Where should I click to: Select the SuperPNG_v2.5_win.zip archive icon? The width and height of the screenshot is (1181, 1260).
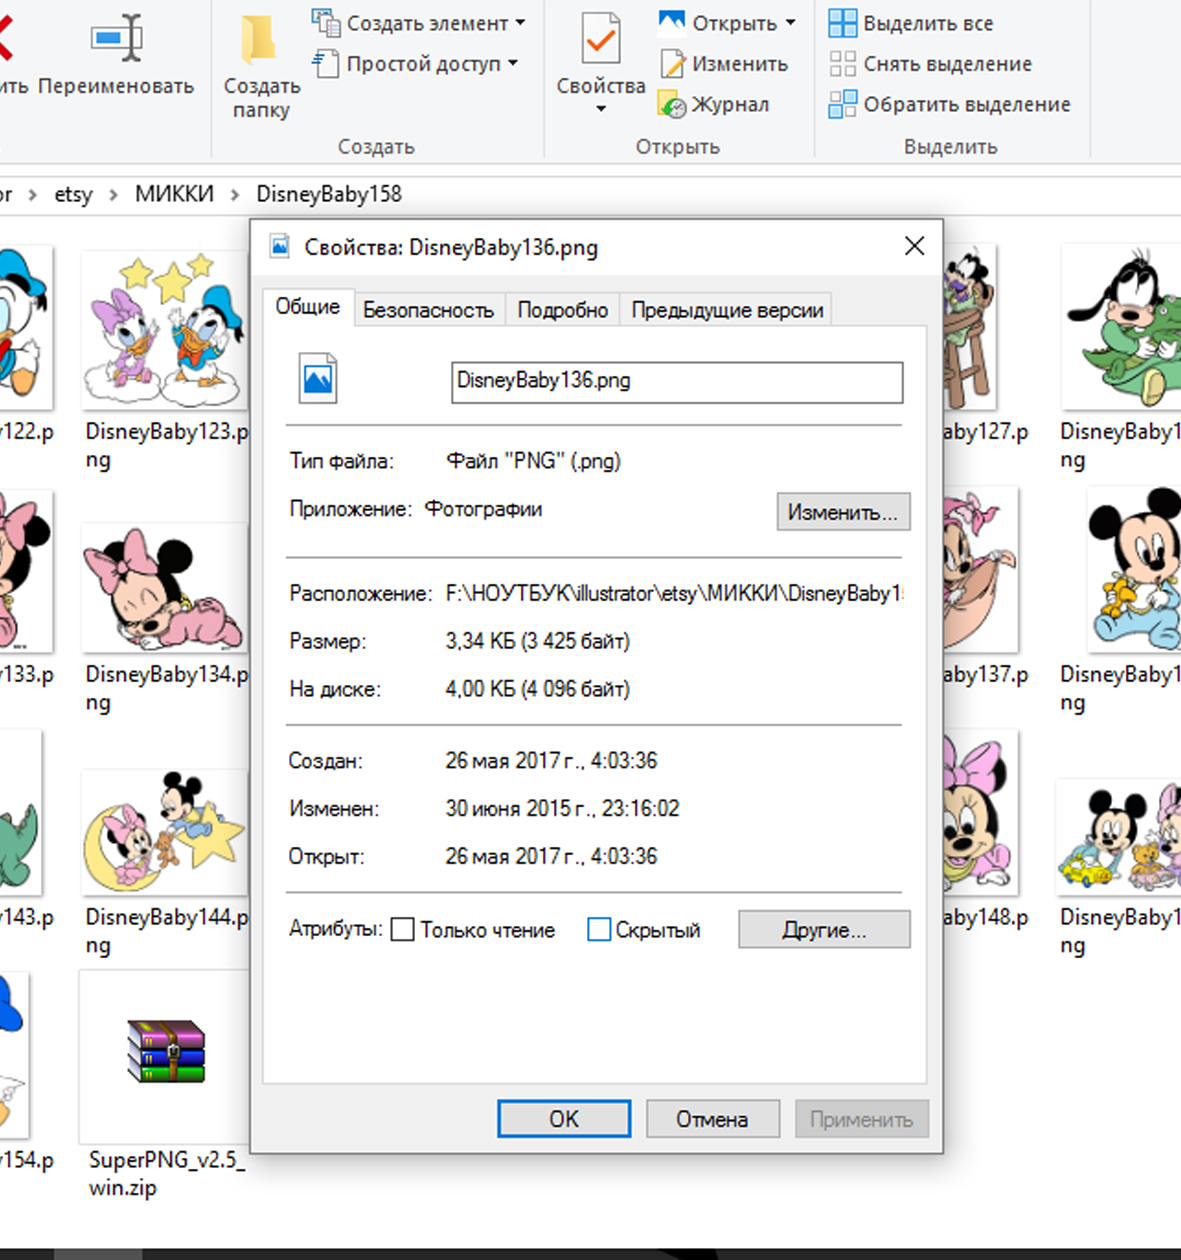click(166, 1051)
